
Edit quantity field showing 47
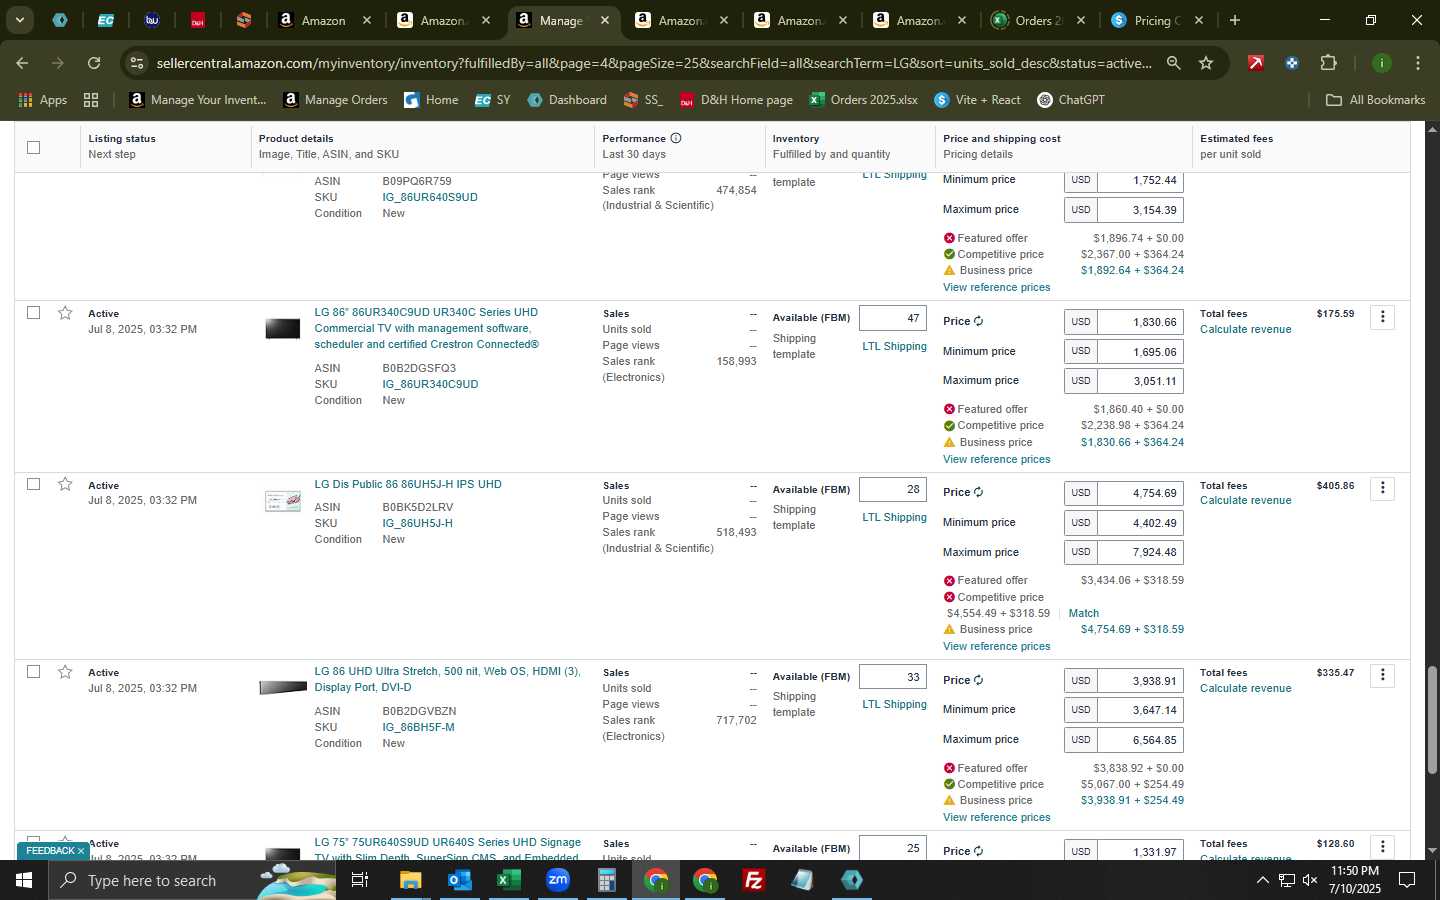tap(893, 318)
